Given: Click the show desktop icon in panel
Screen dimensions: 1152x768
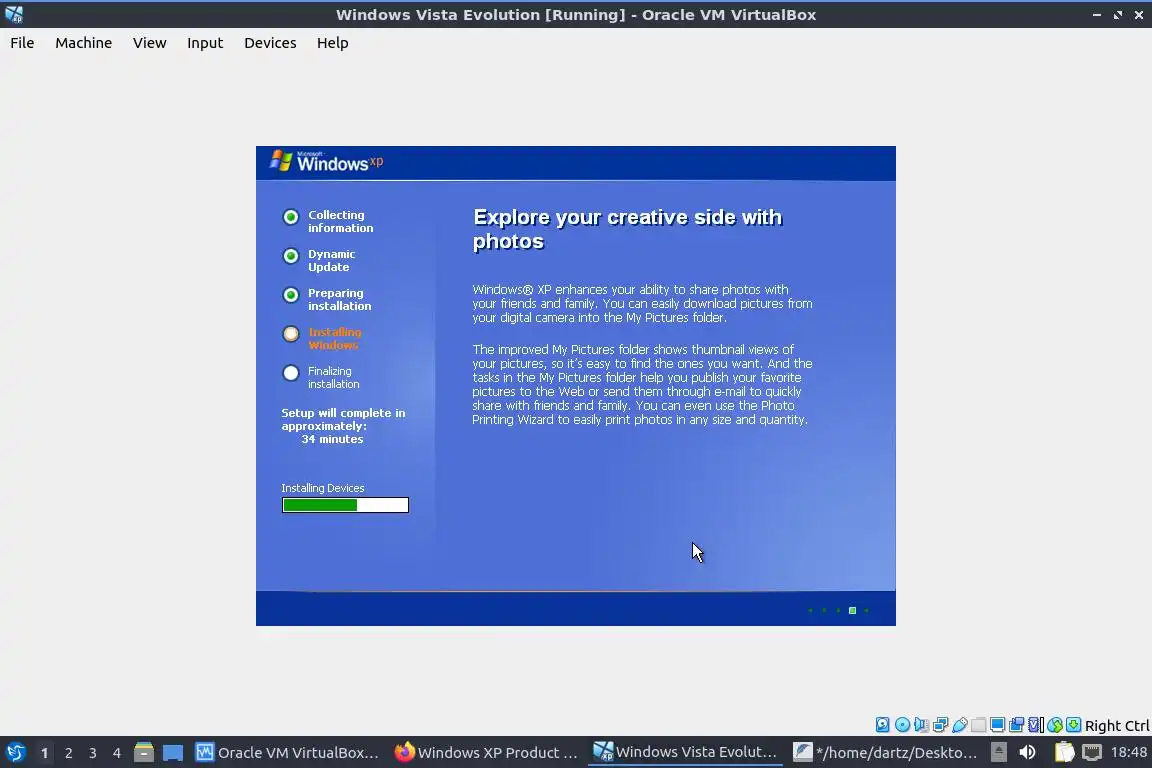Looking at the screenshot, I should click(x=173, y=753).
